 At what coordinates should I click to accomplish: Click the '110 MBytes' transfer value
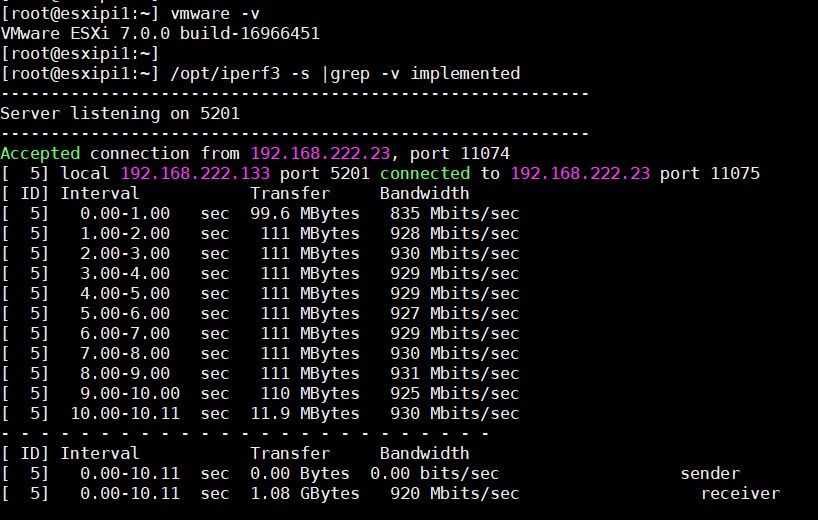[310, 393]
